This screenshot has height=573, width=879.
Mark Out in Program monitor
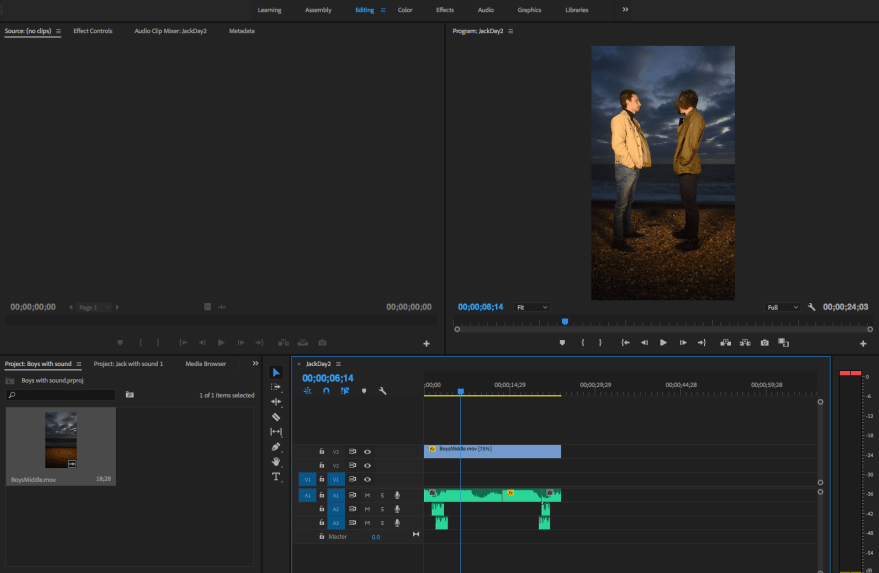600,343
